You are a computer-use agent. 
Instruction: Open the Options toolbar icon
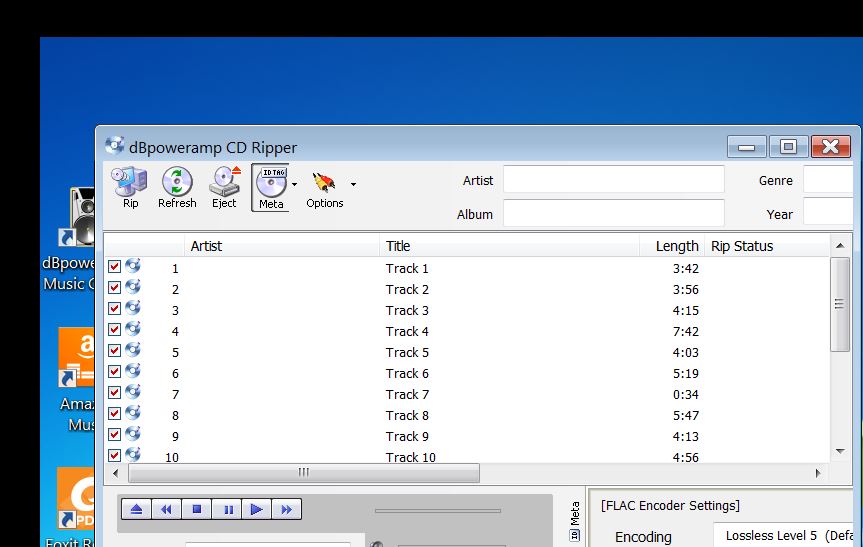click(324, 187)
